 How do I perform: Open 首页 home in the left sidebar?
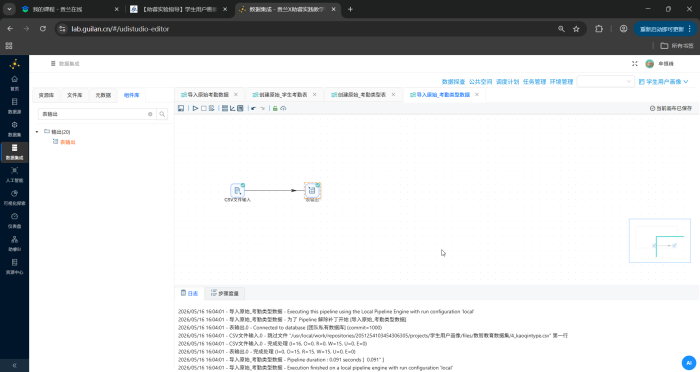pyautogui.click(x=14, y=83)
